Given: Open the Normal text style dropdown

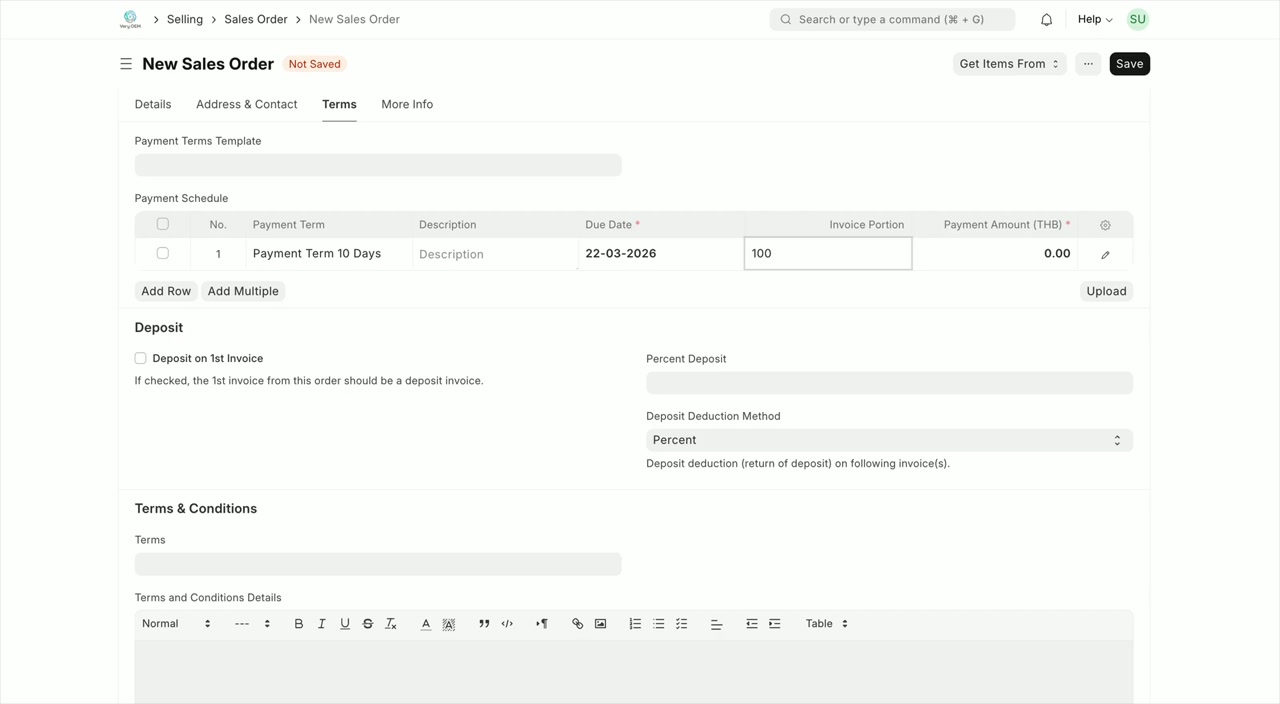Looking at the screenshot, I should pos(176,624).
